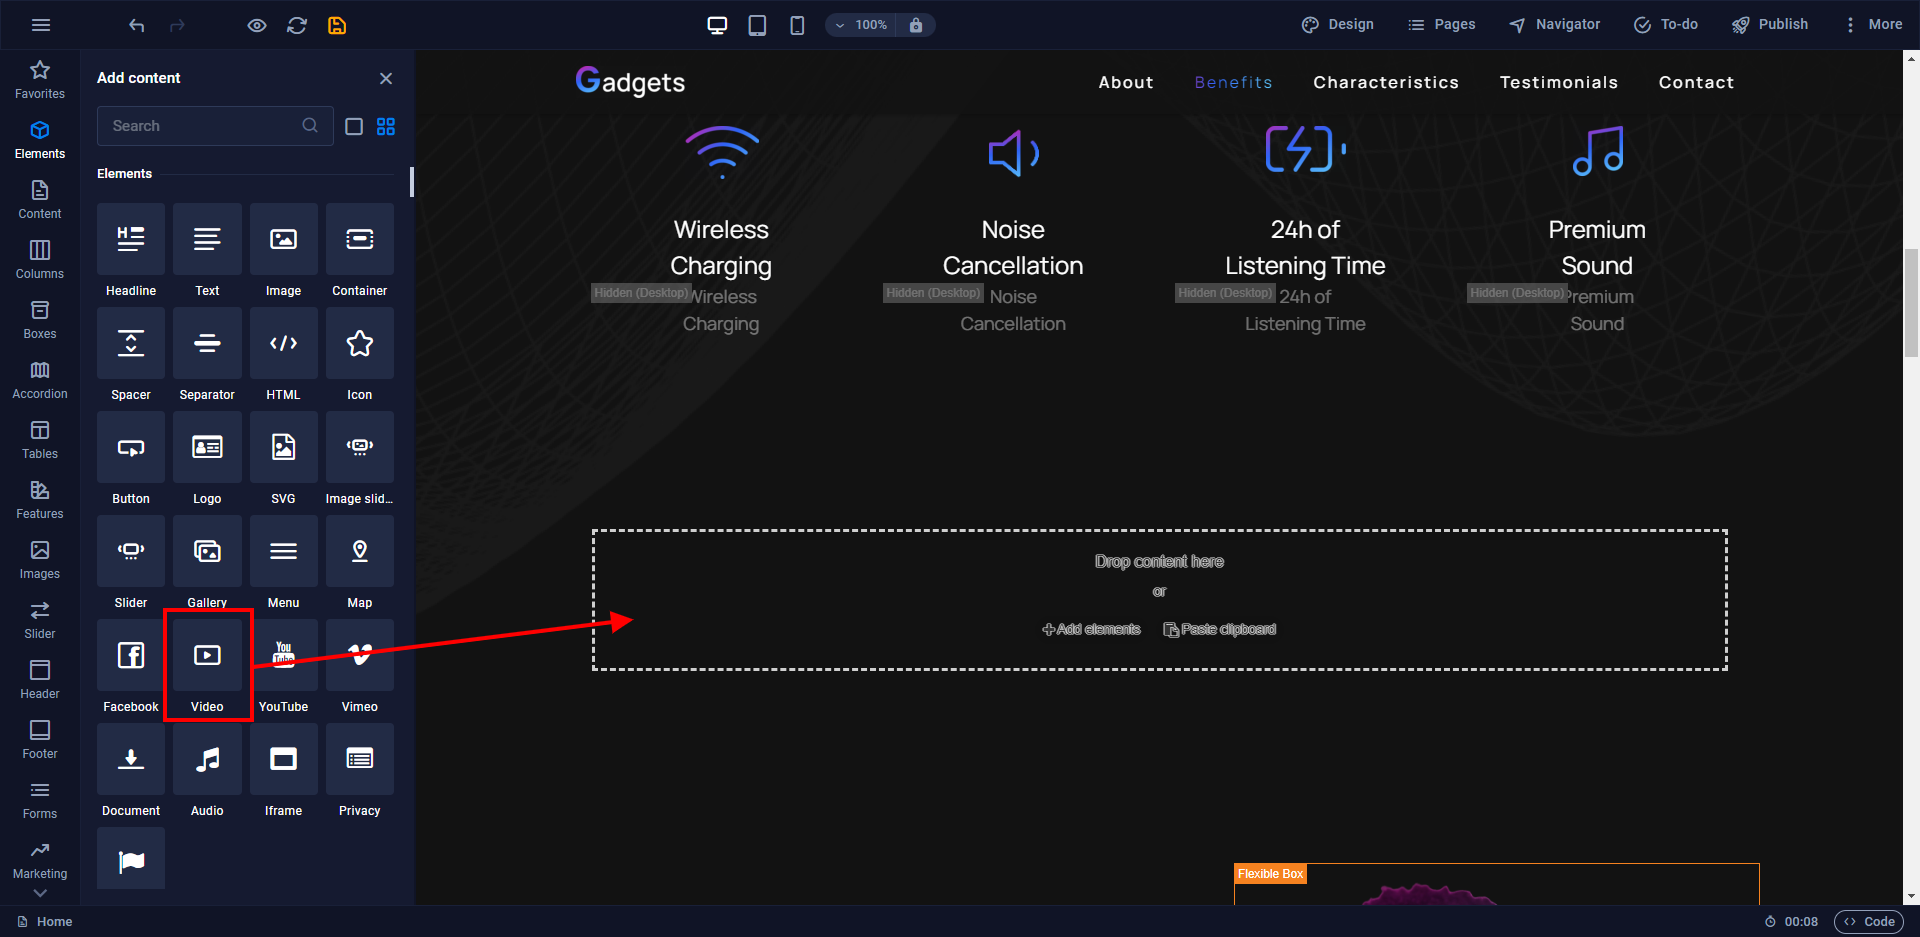Image resolution: width=1920 pixels, height=937 pixels.
Task: Click the undo arrow icon
Action: tap(137, 25)
